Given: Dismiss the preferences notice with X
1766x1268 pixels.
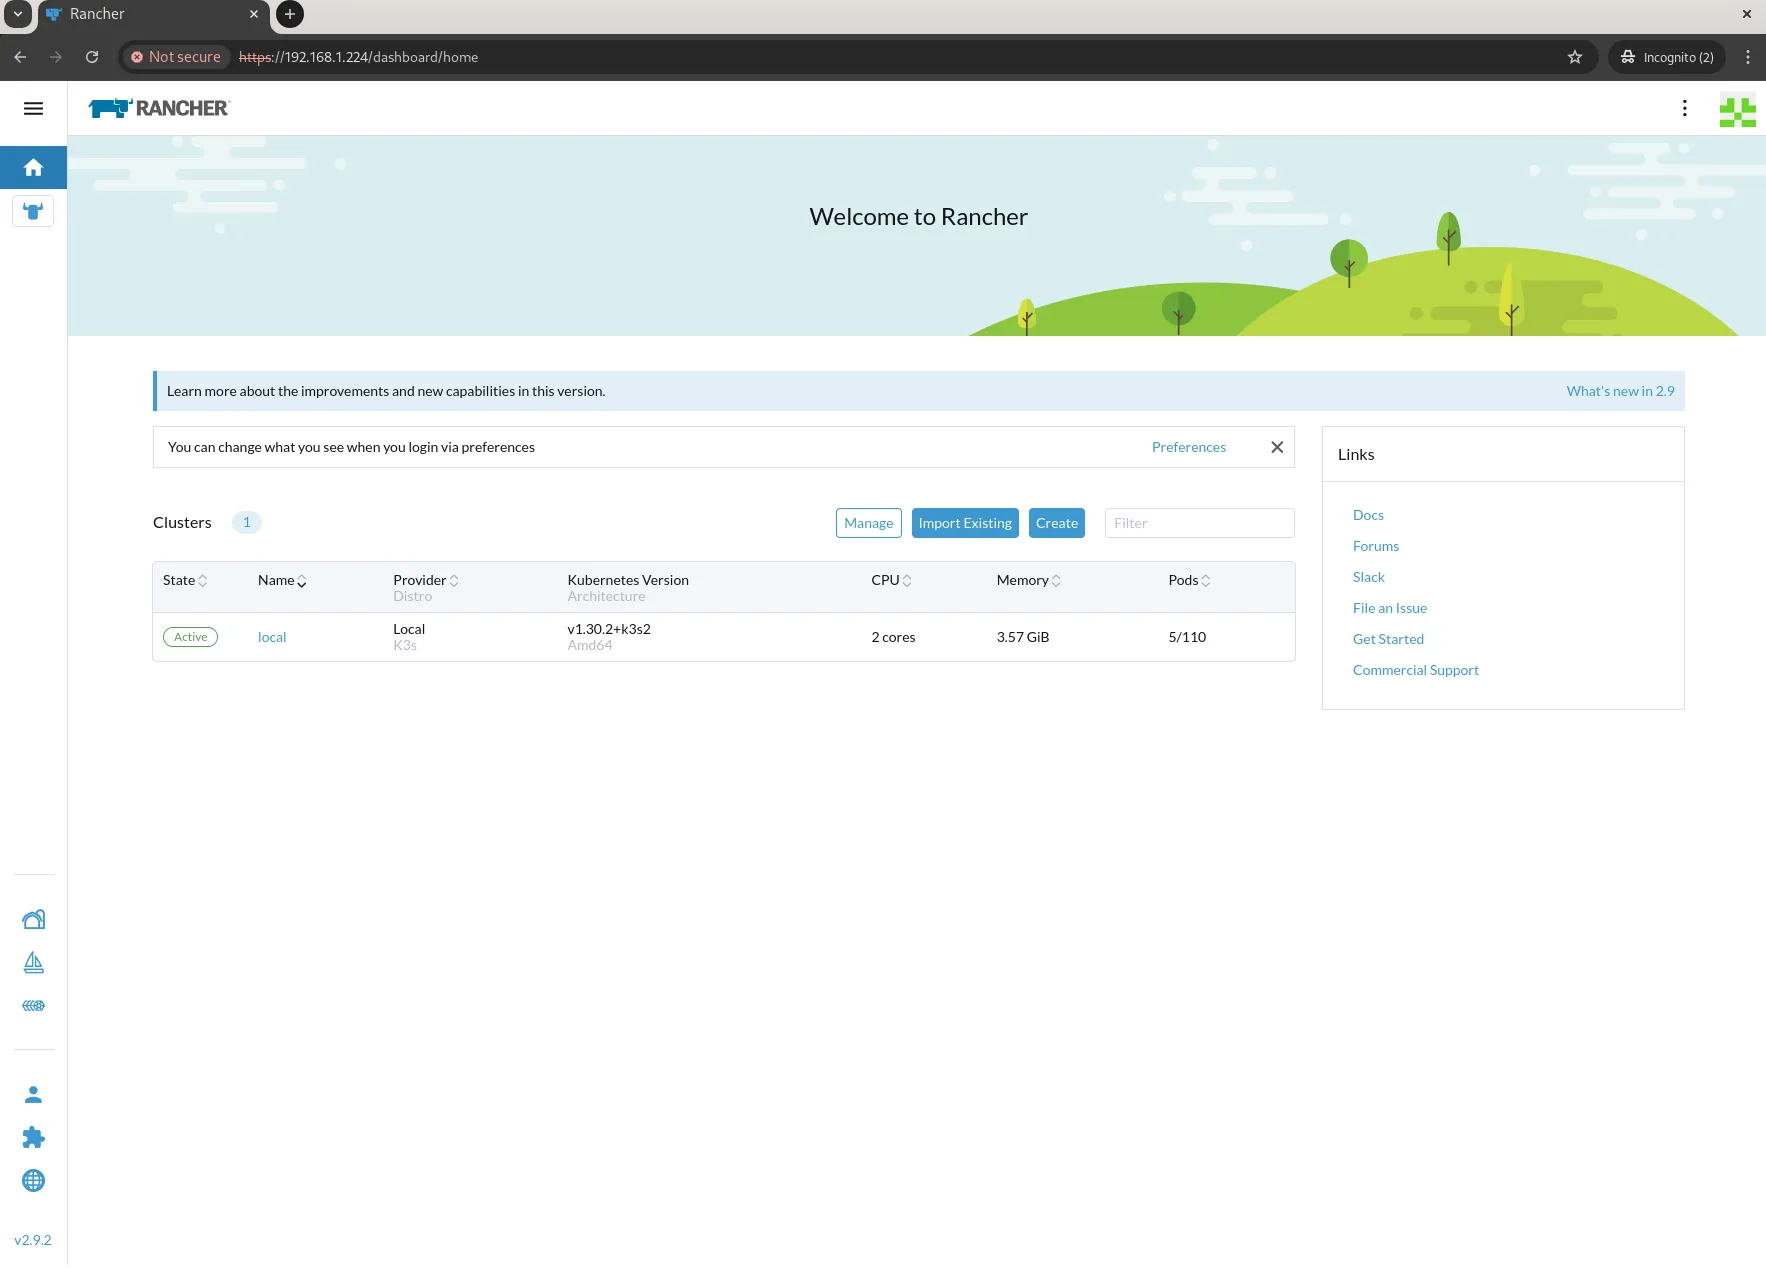Looking at the screenshot, I should click(x=1277, y=447).
